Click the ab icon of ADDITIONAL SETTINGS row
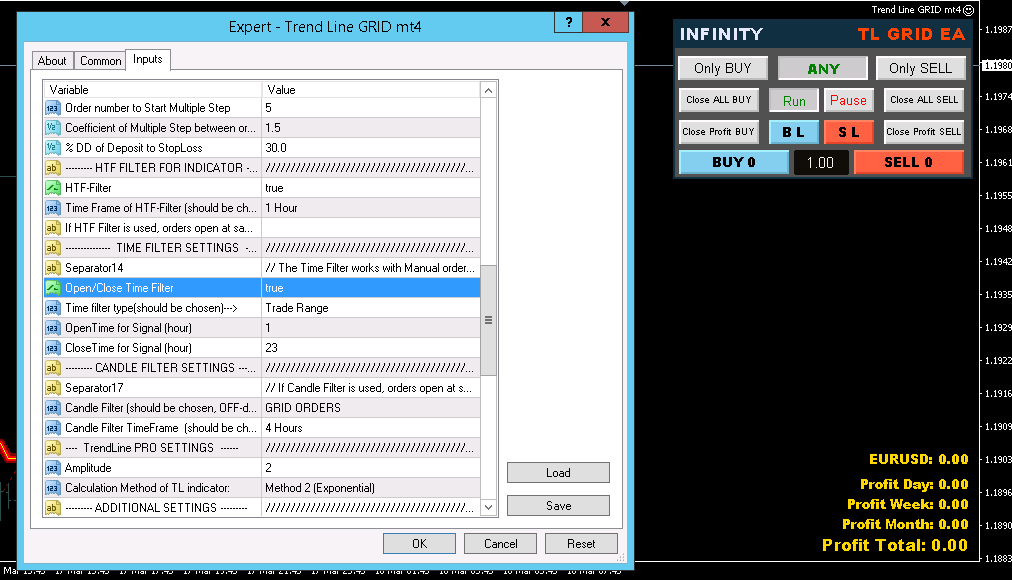The width and height of the screenshot is (1012, 580). pyautogui.click(x=53, y=508)
